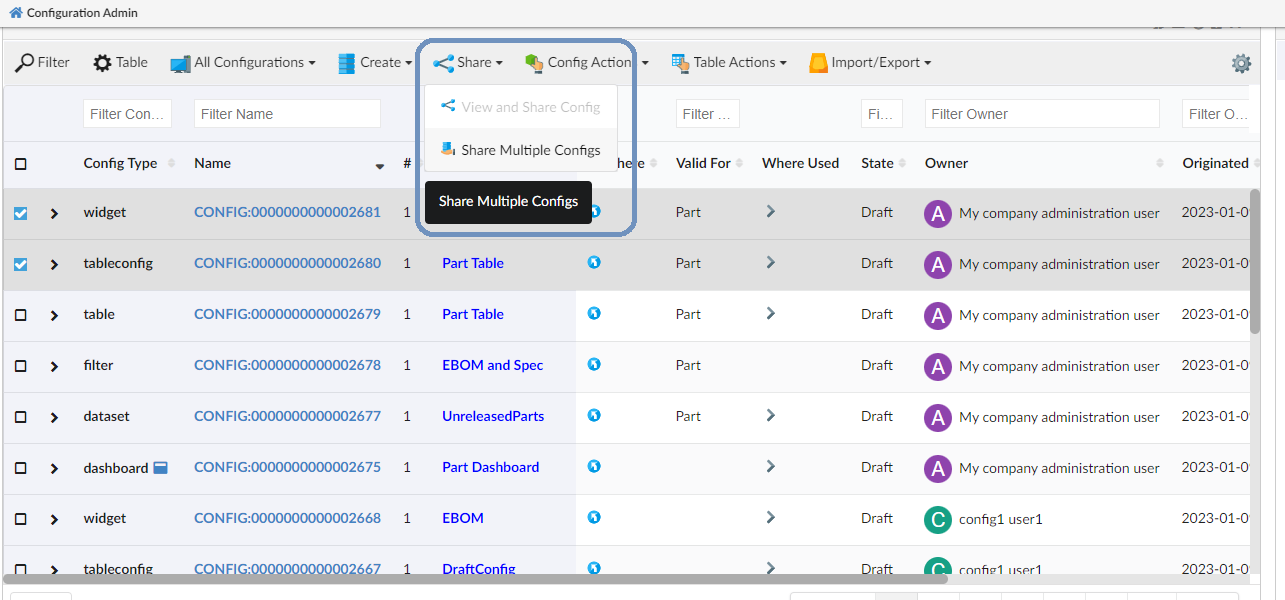
Task: Click the settings cog at top right
Action: click(x=1241, y=63)
